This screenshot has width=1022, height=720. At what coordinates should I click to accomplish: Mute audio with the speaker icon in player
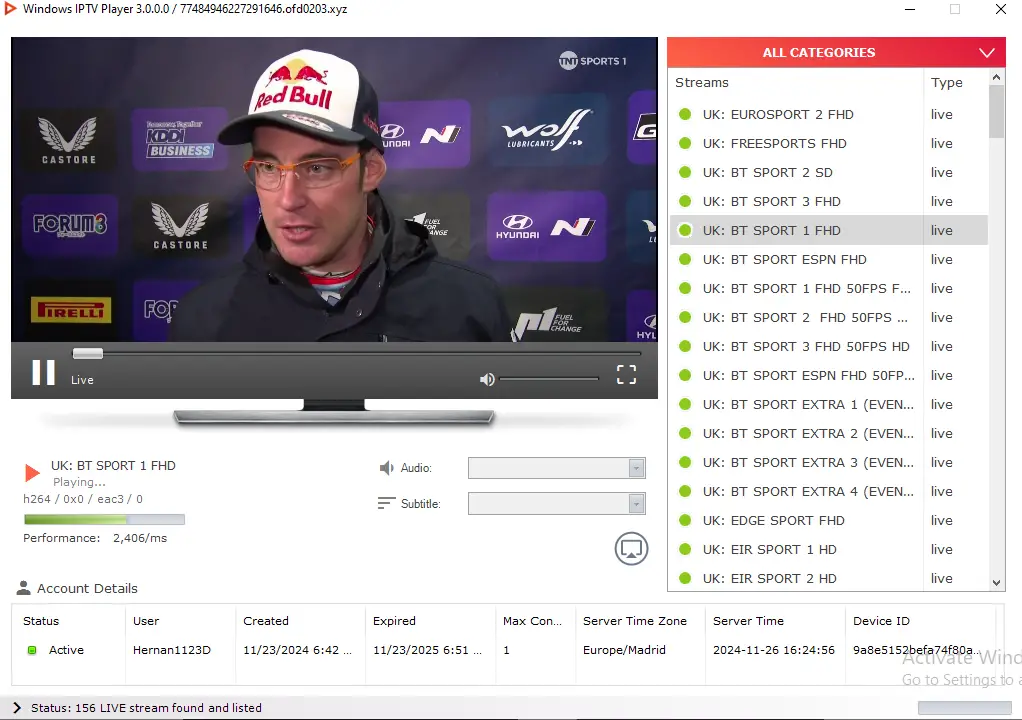click(487, 379)
